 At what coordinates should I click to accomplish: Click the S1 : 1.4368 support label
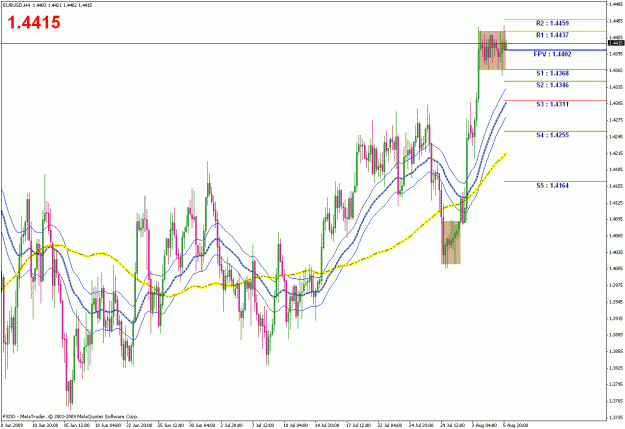coord(552,73)
